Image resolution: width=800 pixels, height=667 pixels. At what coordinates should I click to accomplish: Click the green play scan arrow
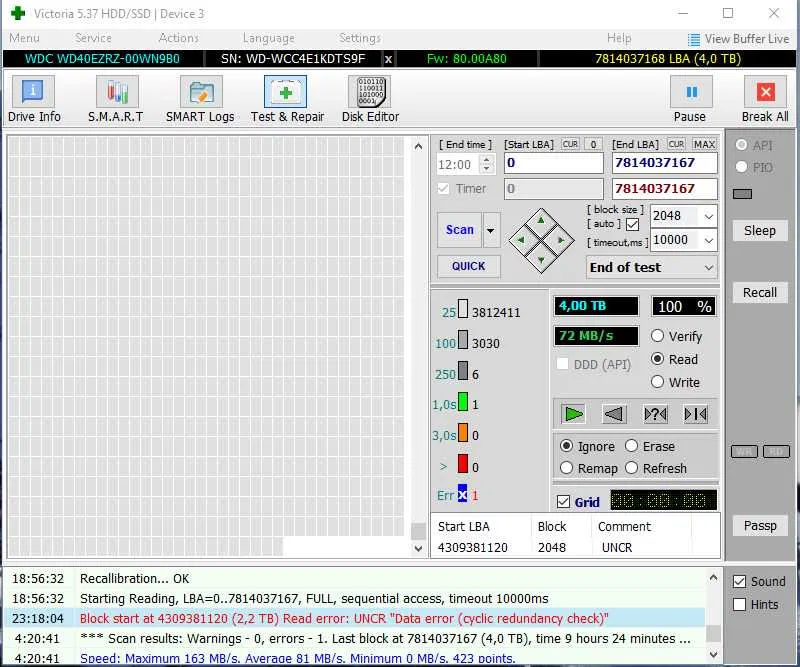pyautogui.click(x=573, y=414)
